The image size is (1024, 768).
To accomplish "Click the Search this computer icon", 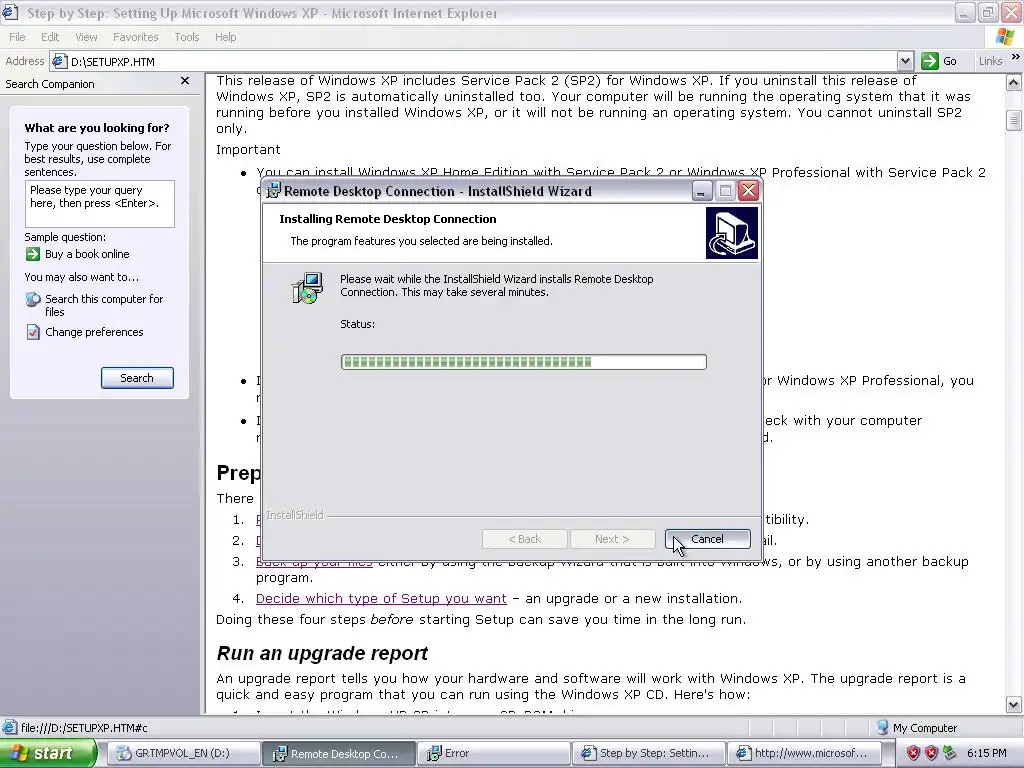I will point(33,300).
